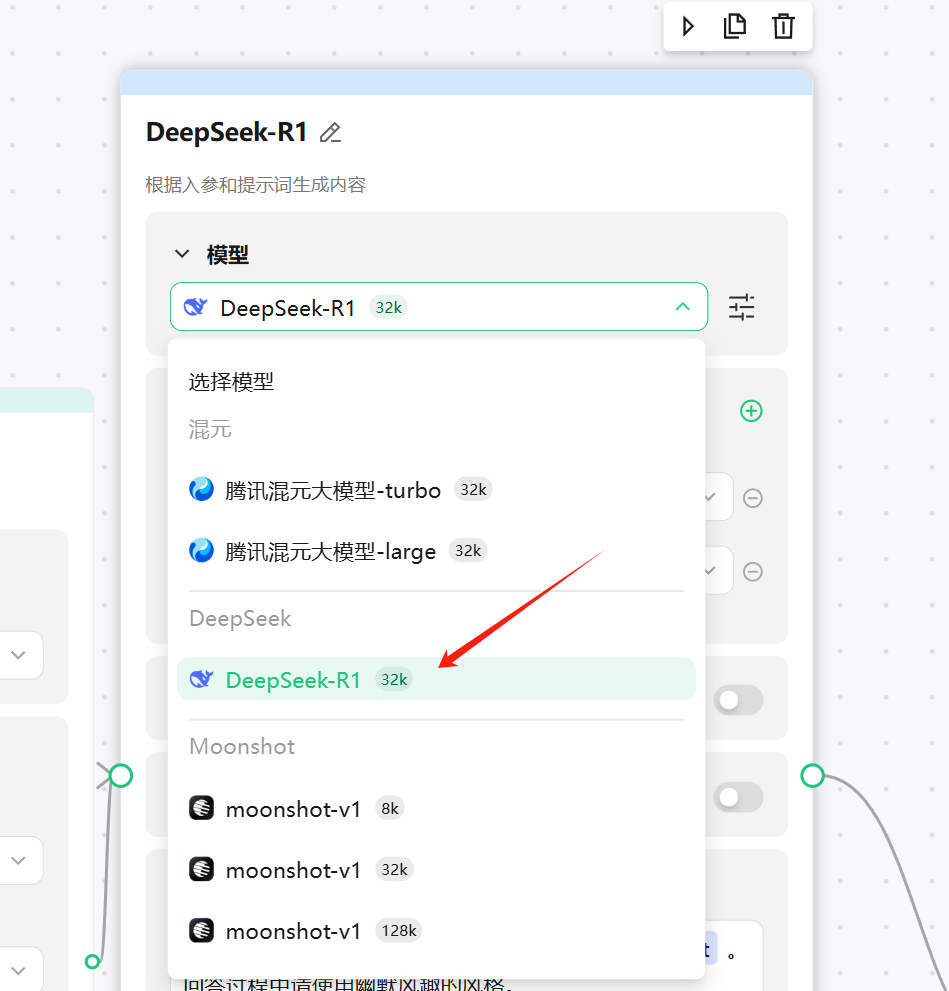Click the small green port at lower left
This screenshot has height=991, width=949.
92,961
